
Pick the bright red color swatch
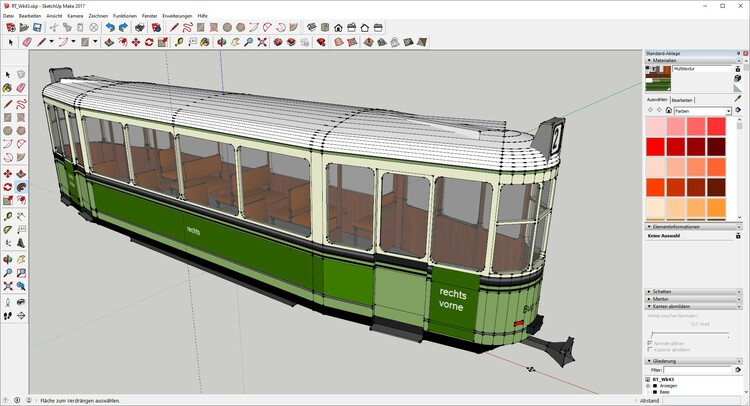click(655, 147)
